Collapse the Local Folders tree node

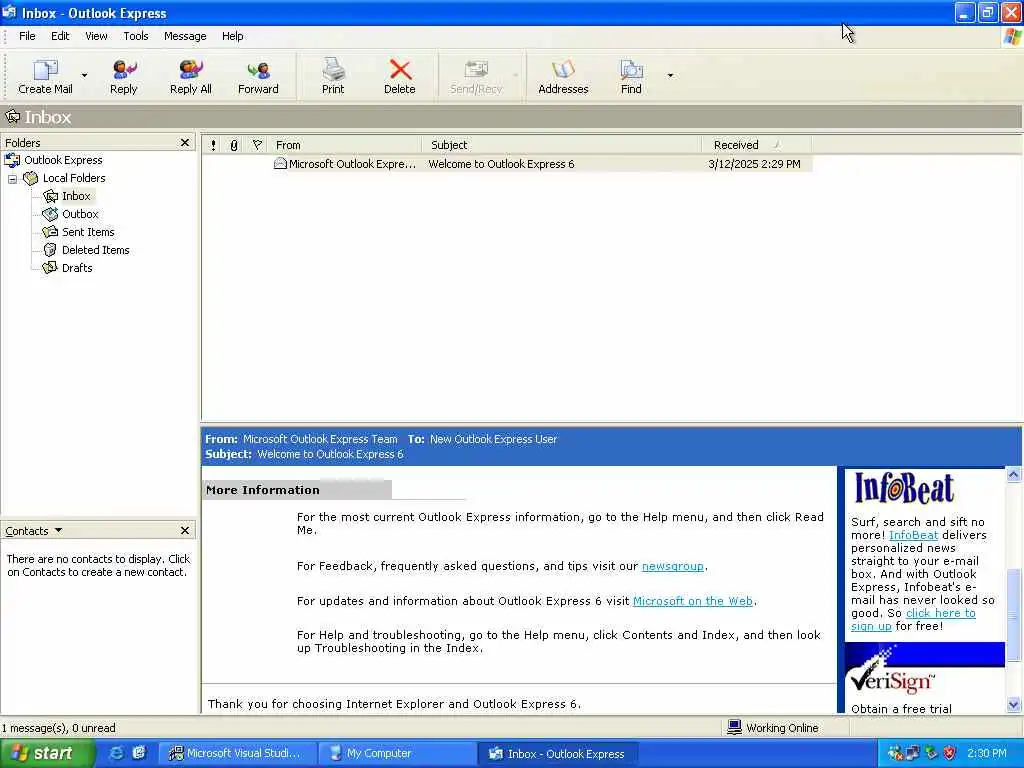coord(12,178)
